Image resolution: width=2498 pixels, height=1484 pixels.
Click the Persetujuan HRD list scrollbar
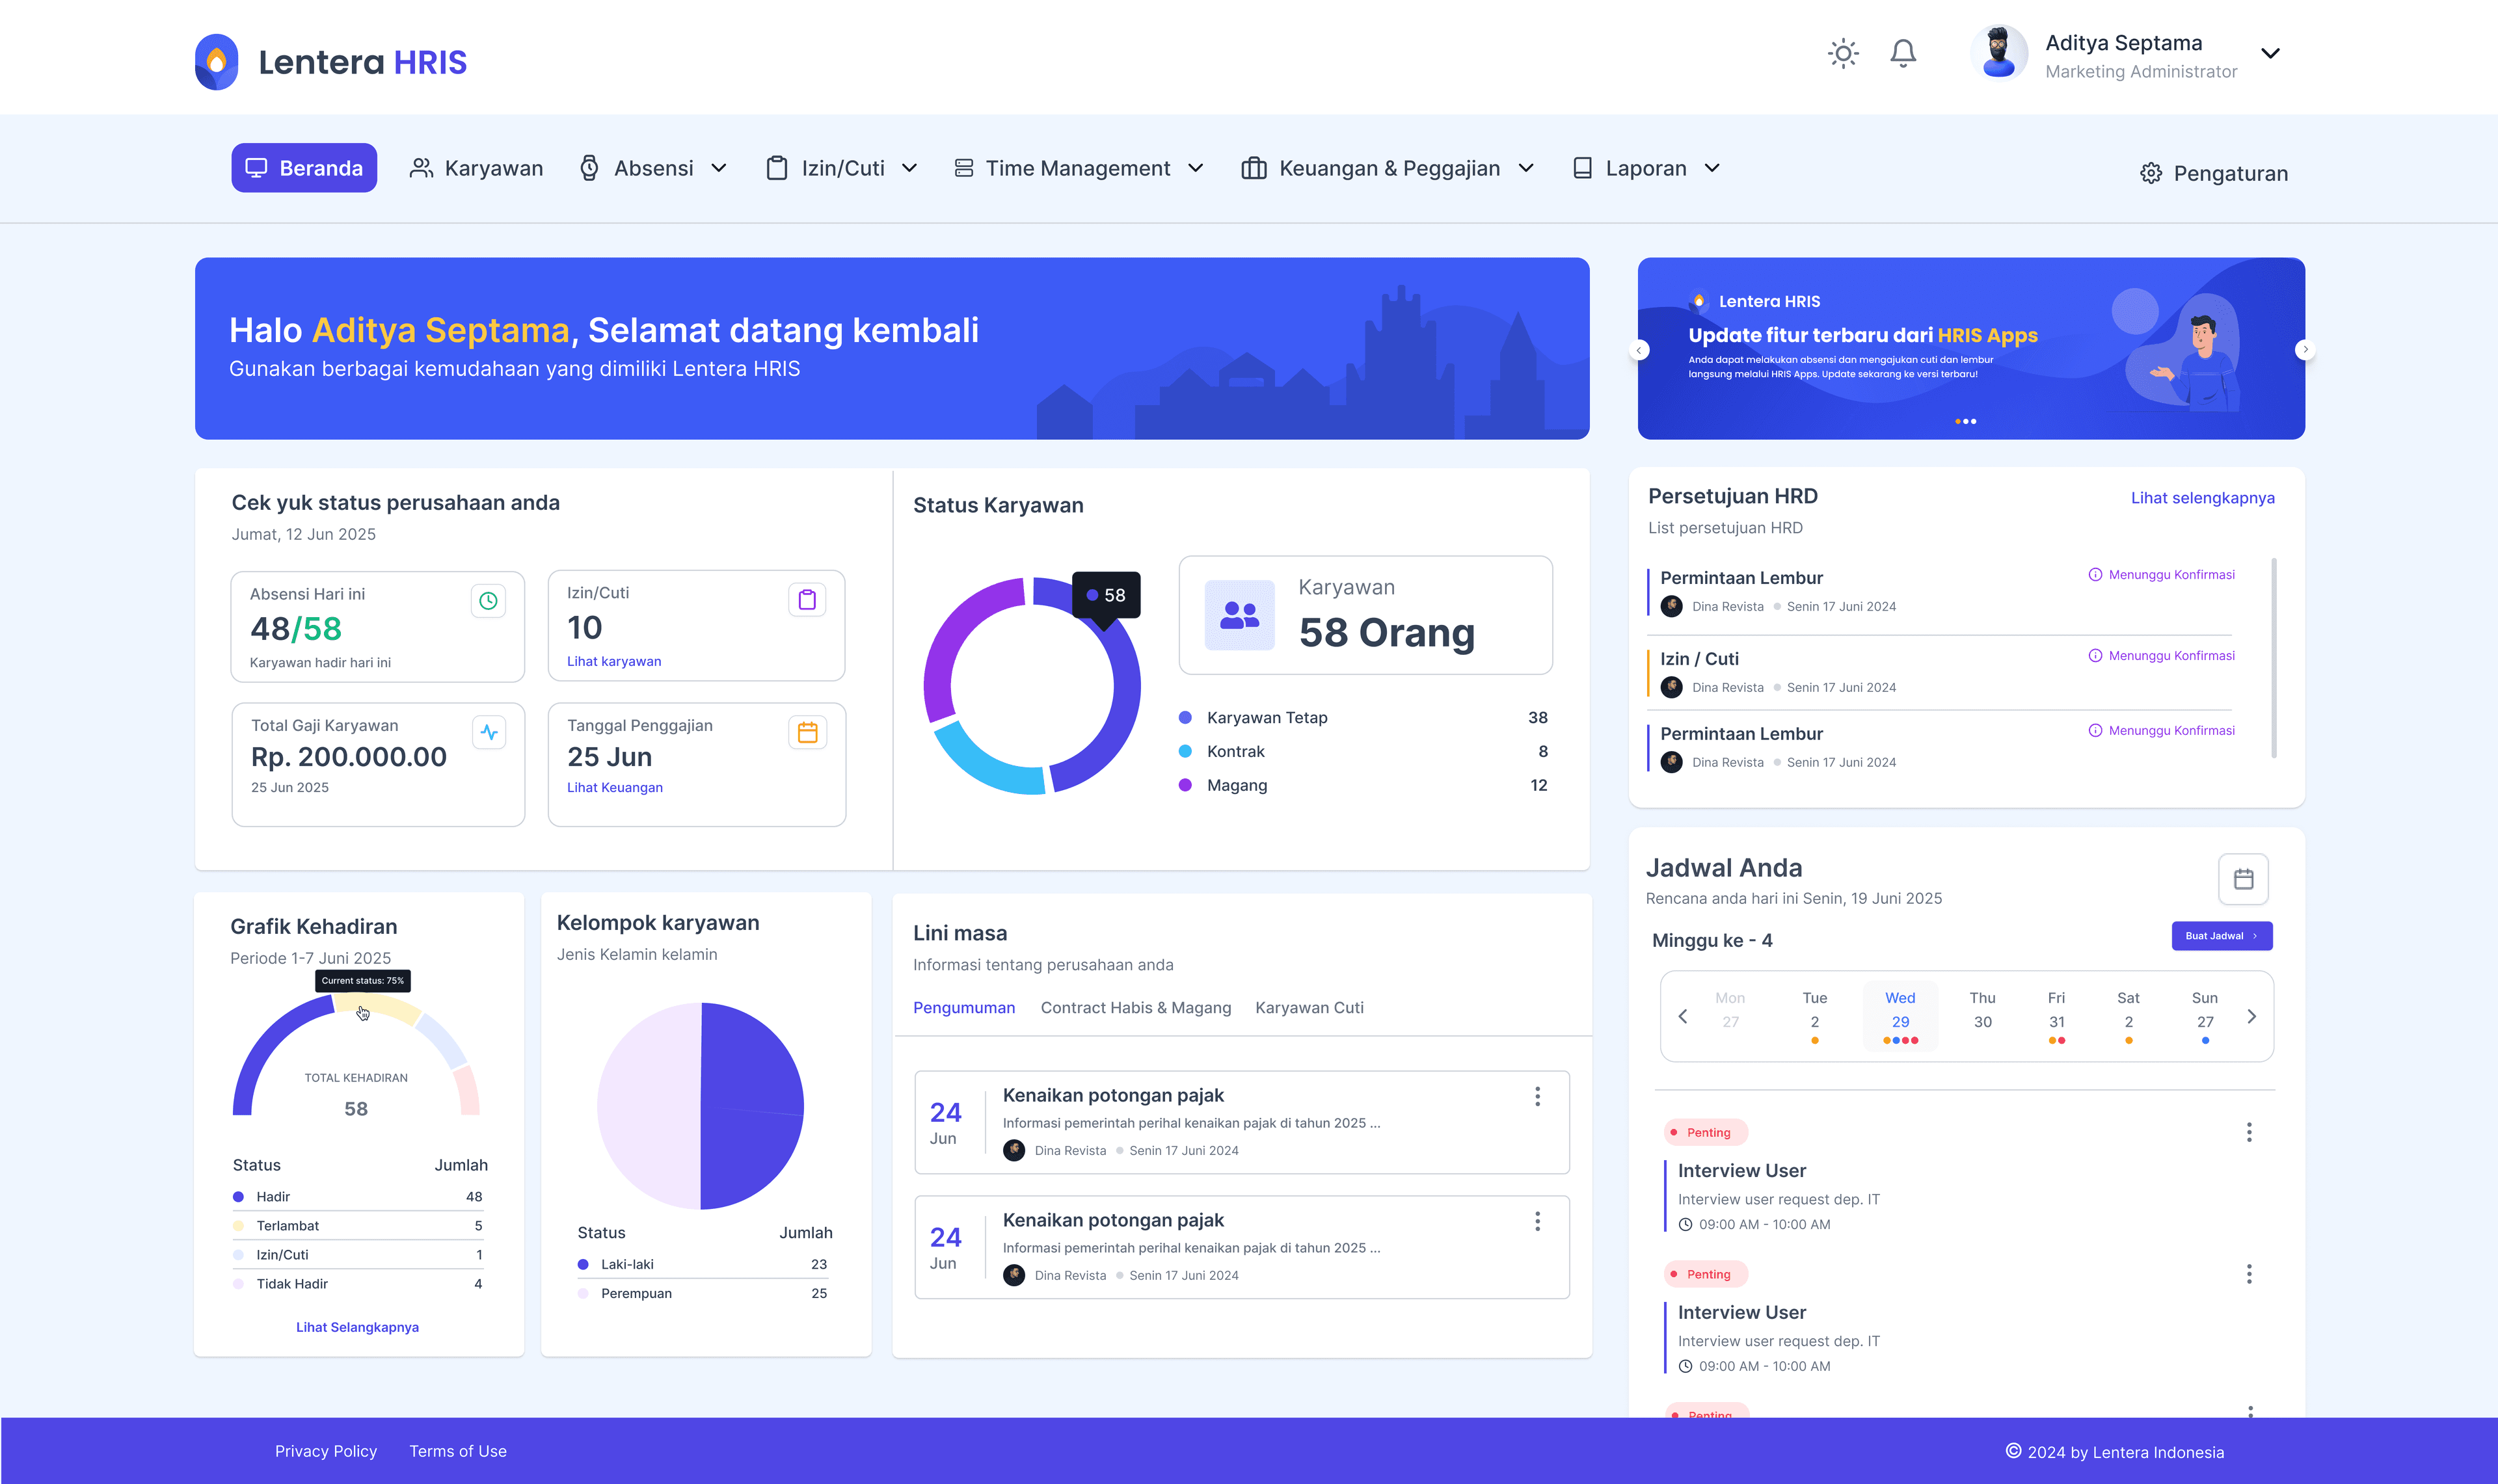click(x=2274, y=658)
